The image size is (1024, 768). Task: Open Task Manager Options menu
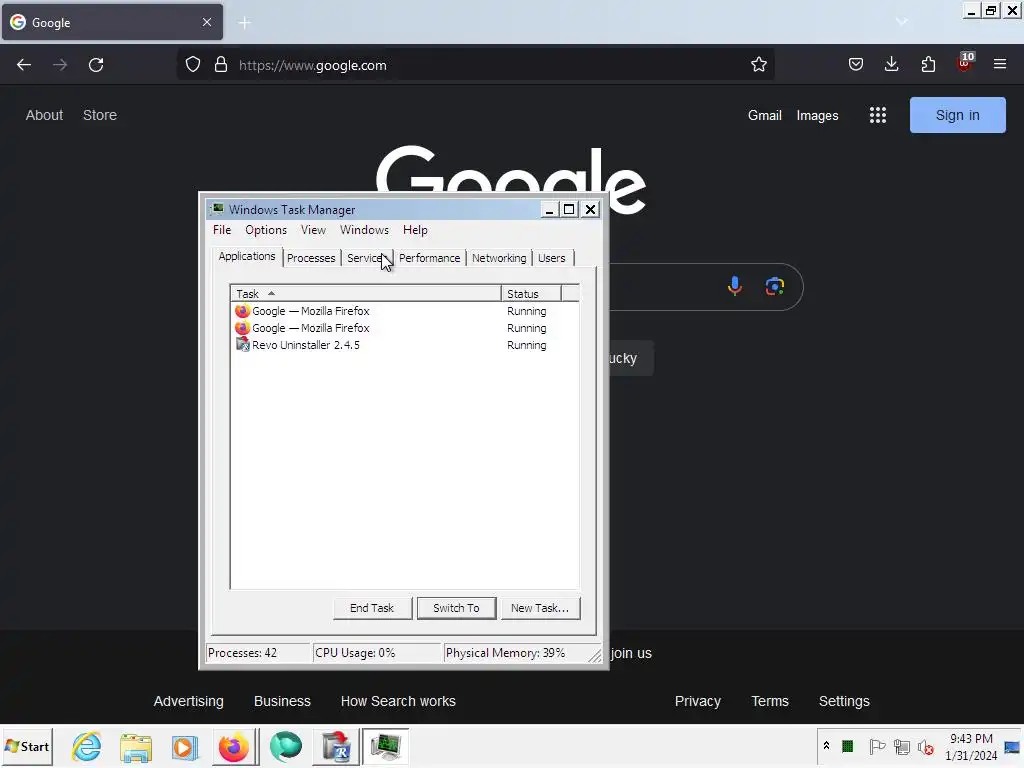[x=266, y=230]
